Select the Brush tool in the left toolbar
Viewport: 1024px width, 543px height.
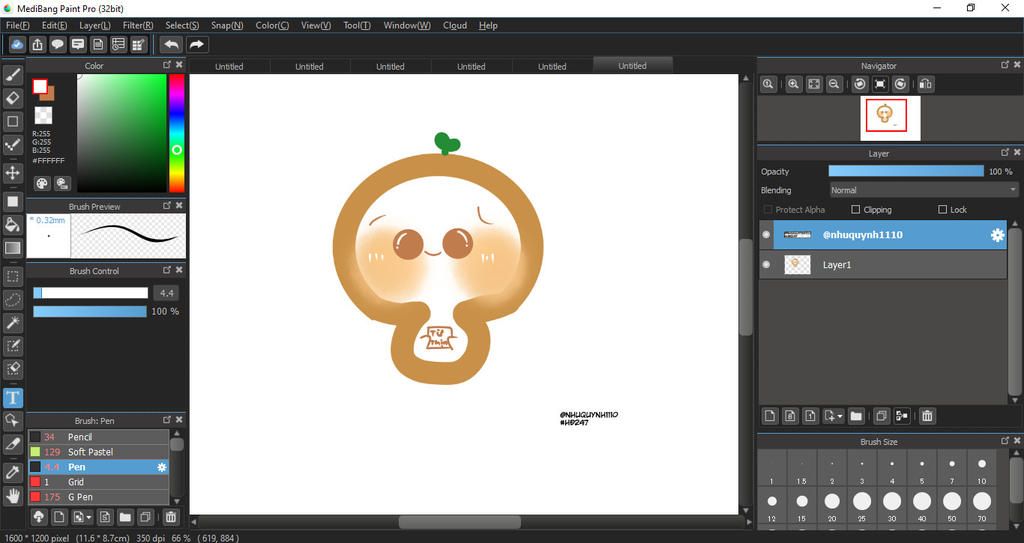pos(12,76)
